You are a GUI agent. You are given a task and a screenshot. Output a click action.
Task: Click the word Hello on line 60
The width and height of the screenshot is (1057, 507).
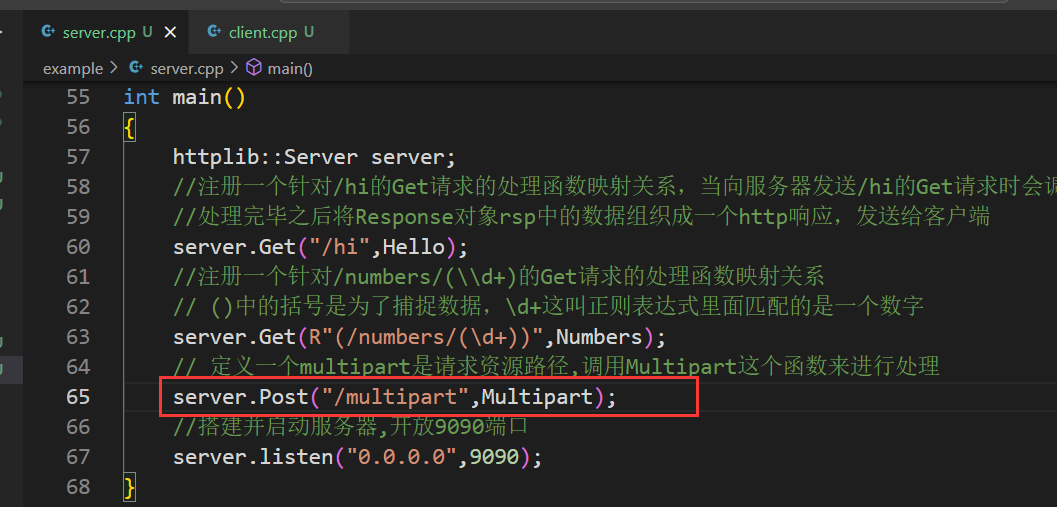(414, 247)
